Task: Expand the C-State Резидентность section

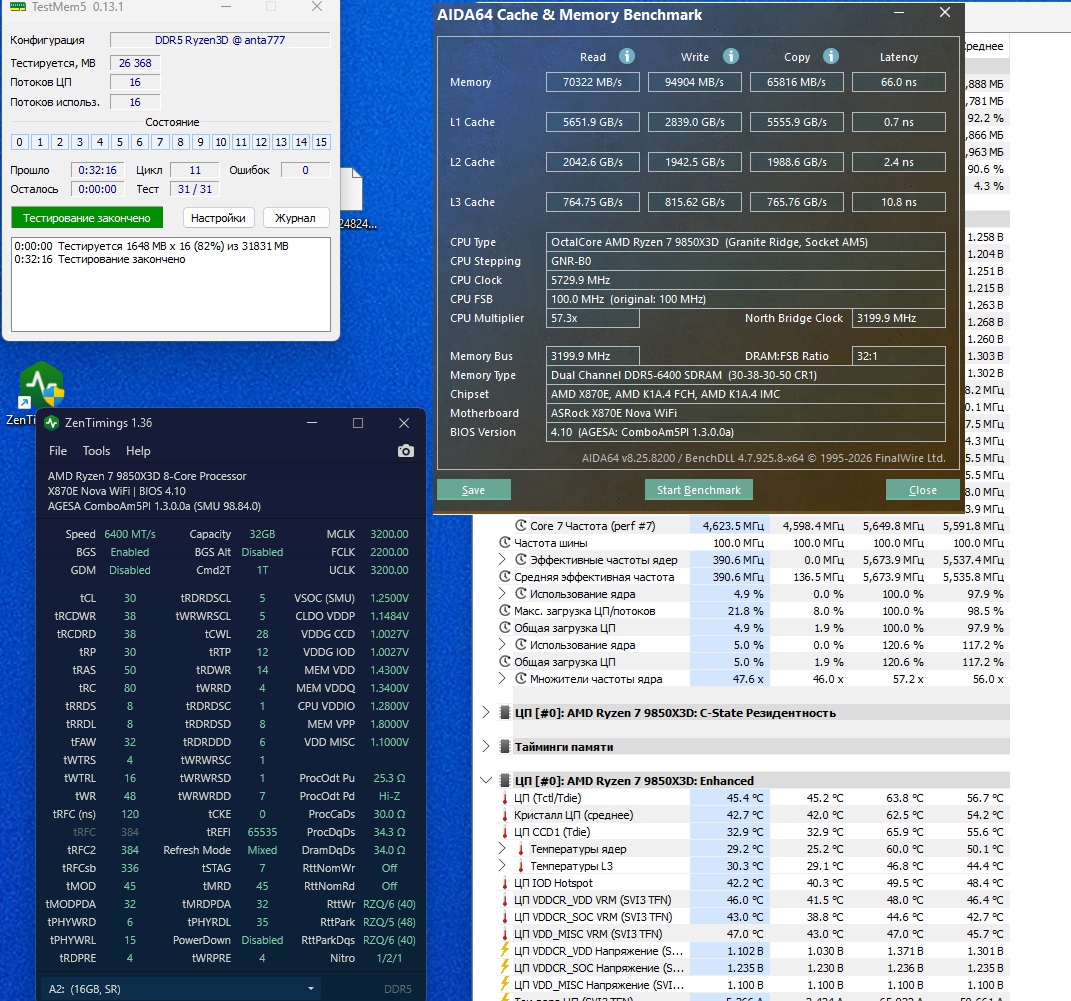Action: point(486,712)
